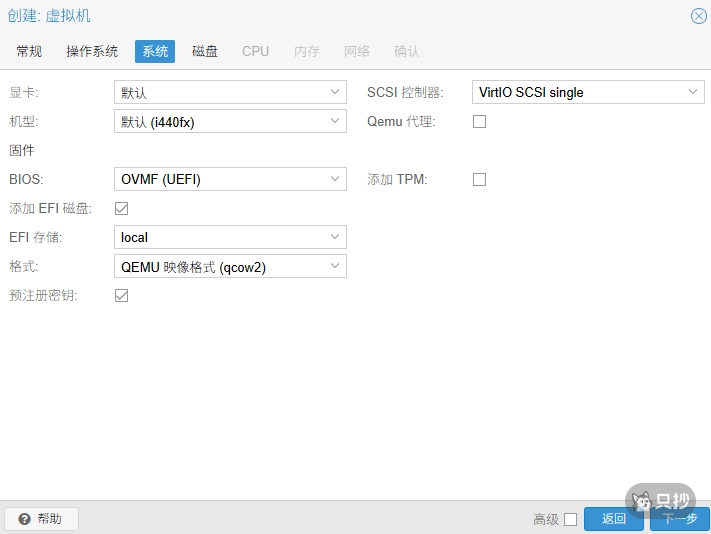711x534 pixels.
Task: Click the 系统 active tab
Action: tap(155, 51)
